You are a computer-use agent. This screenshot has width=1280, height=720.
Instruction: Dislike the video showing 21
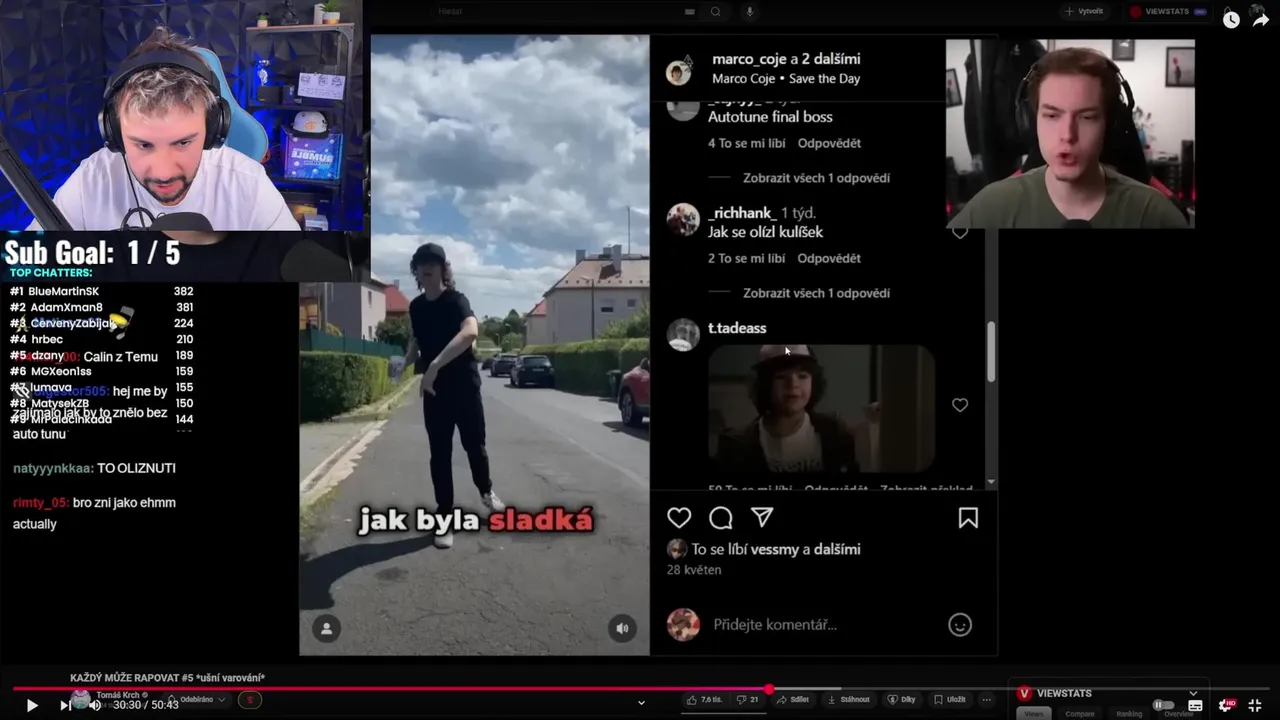click(748, 700)
